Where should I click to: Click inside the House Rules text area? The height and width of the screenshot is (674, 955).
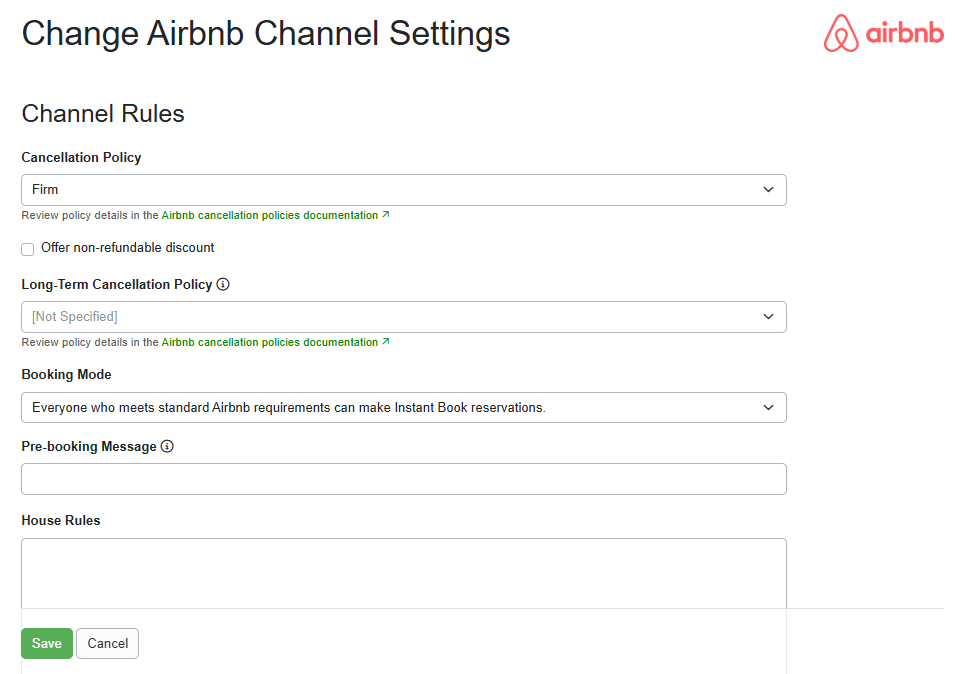[x=400, y=570]
